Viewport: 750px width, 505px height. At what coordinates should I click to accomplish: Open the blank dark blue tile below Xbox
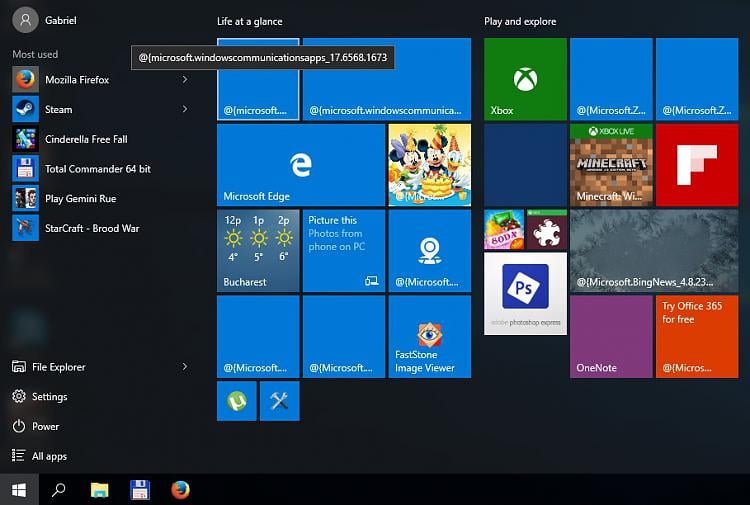(525, 165)
